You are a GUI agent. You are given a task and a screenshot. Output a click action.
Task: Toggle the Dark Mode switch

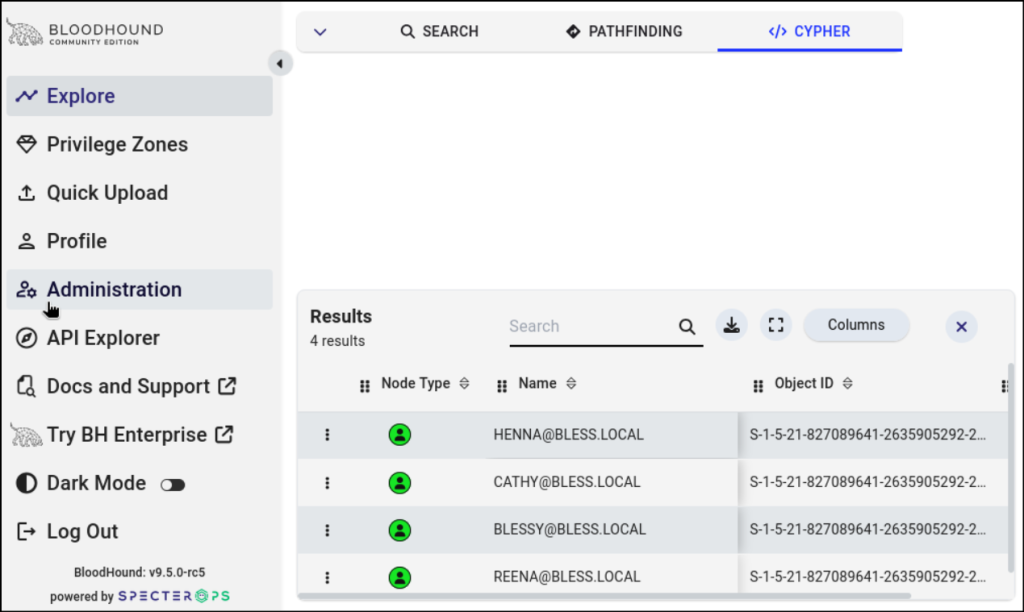(173, 485)
